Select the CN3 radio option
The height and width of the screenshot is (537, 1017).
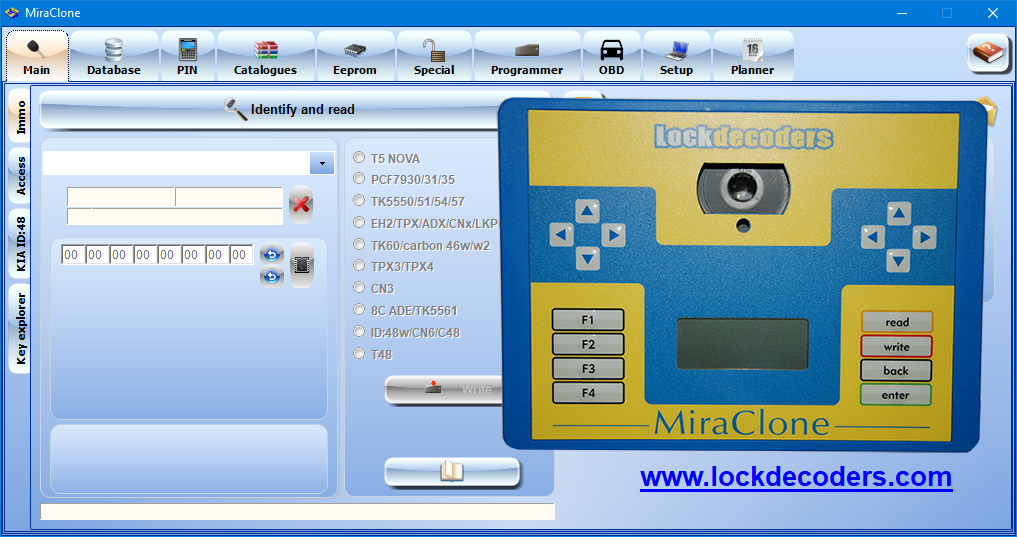click(359, 288)
